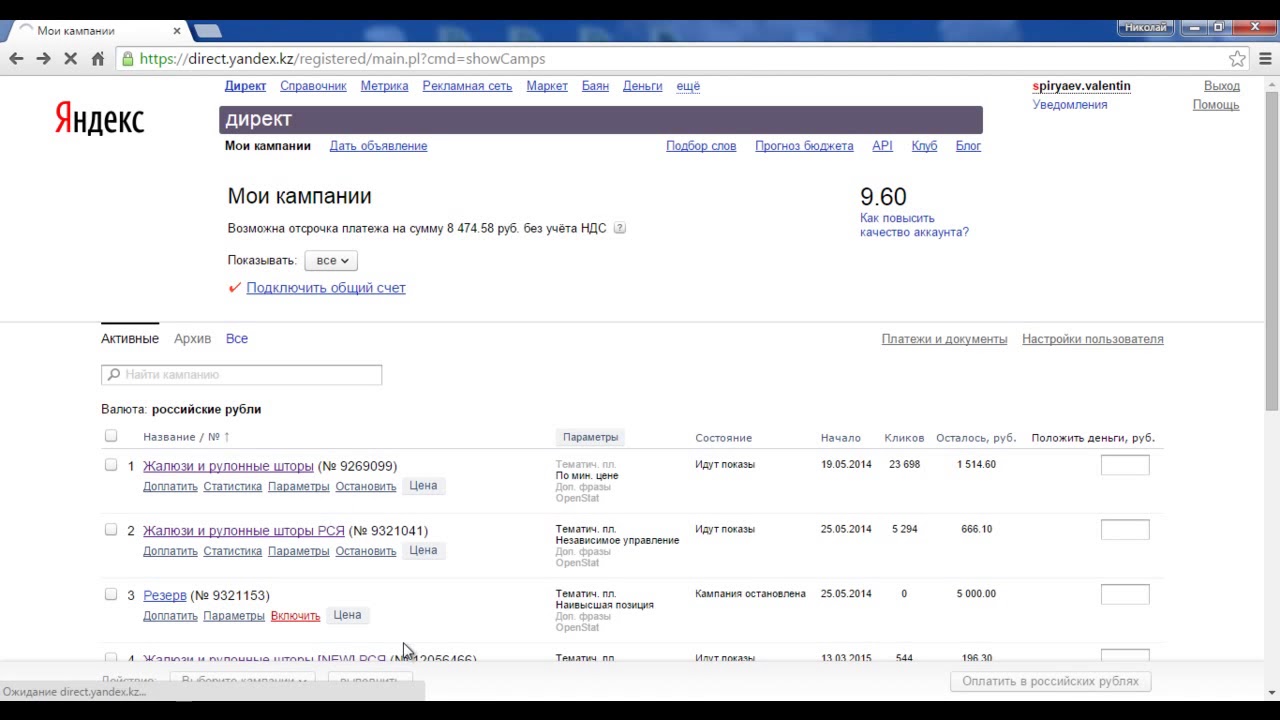Stop page loading with the X button
This screenshot has width=1280, height=720.
70,59
